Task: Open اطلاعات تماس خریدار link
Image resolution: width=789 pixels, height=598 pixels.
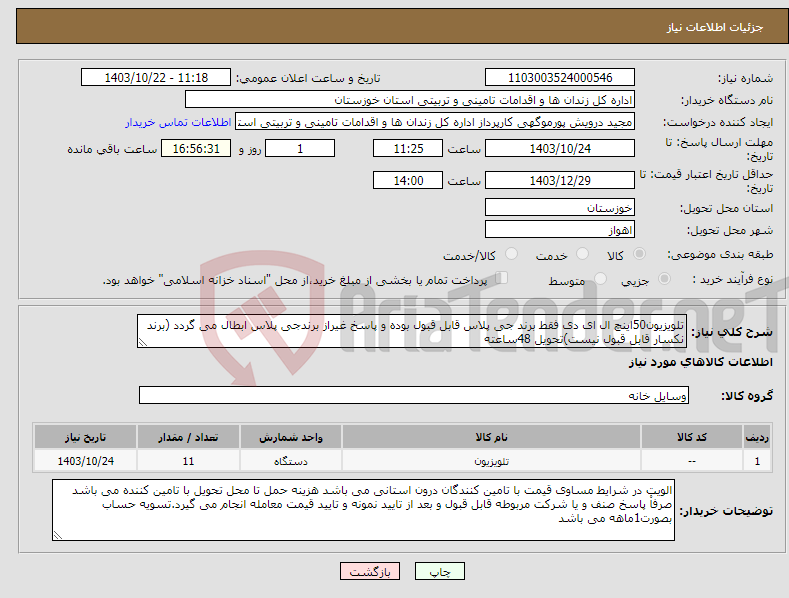Action: click(x=178, y=122)
